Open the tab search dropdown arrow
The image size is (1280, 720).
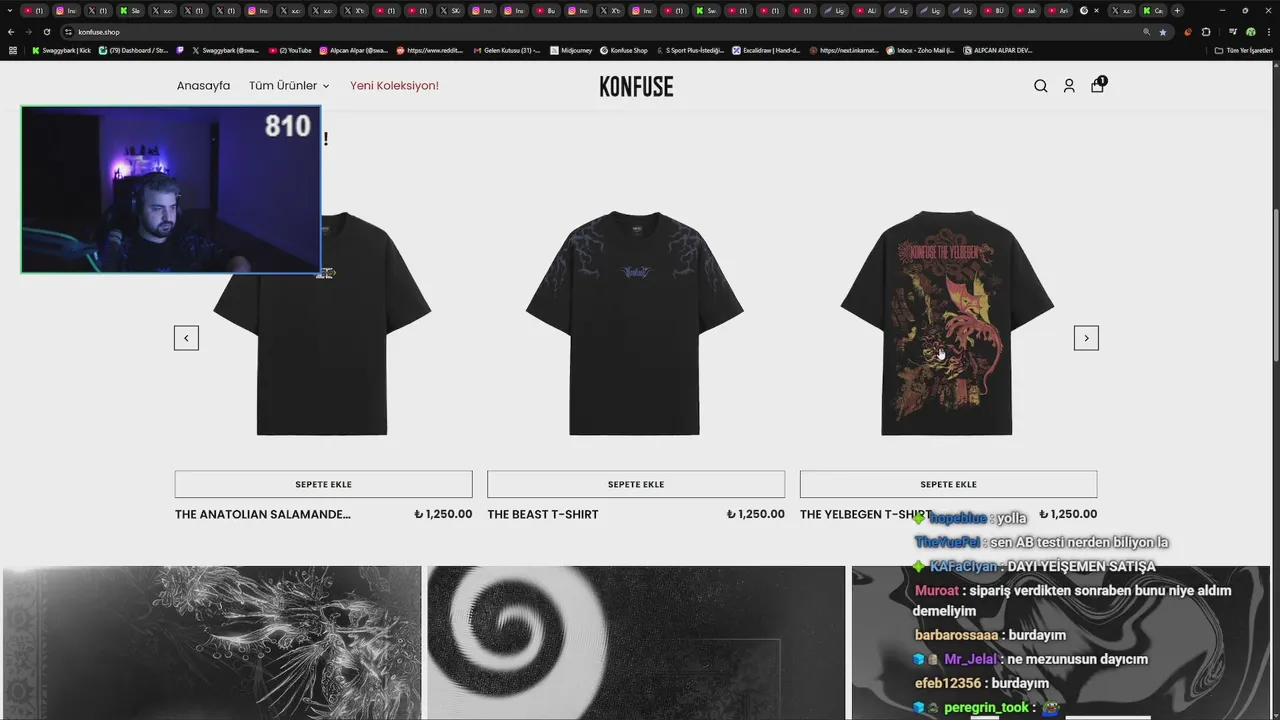click(x=10, y=10)
